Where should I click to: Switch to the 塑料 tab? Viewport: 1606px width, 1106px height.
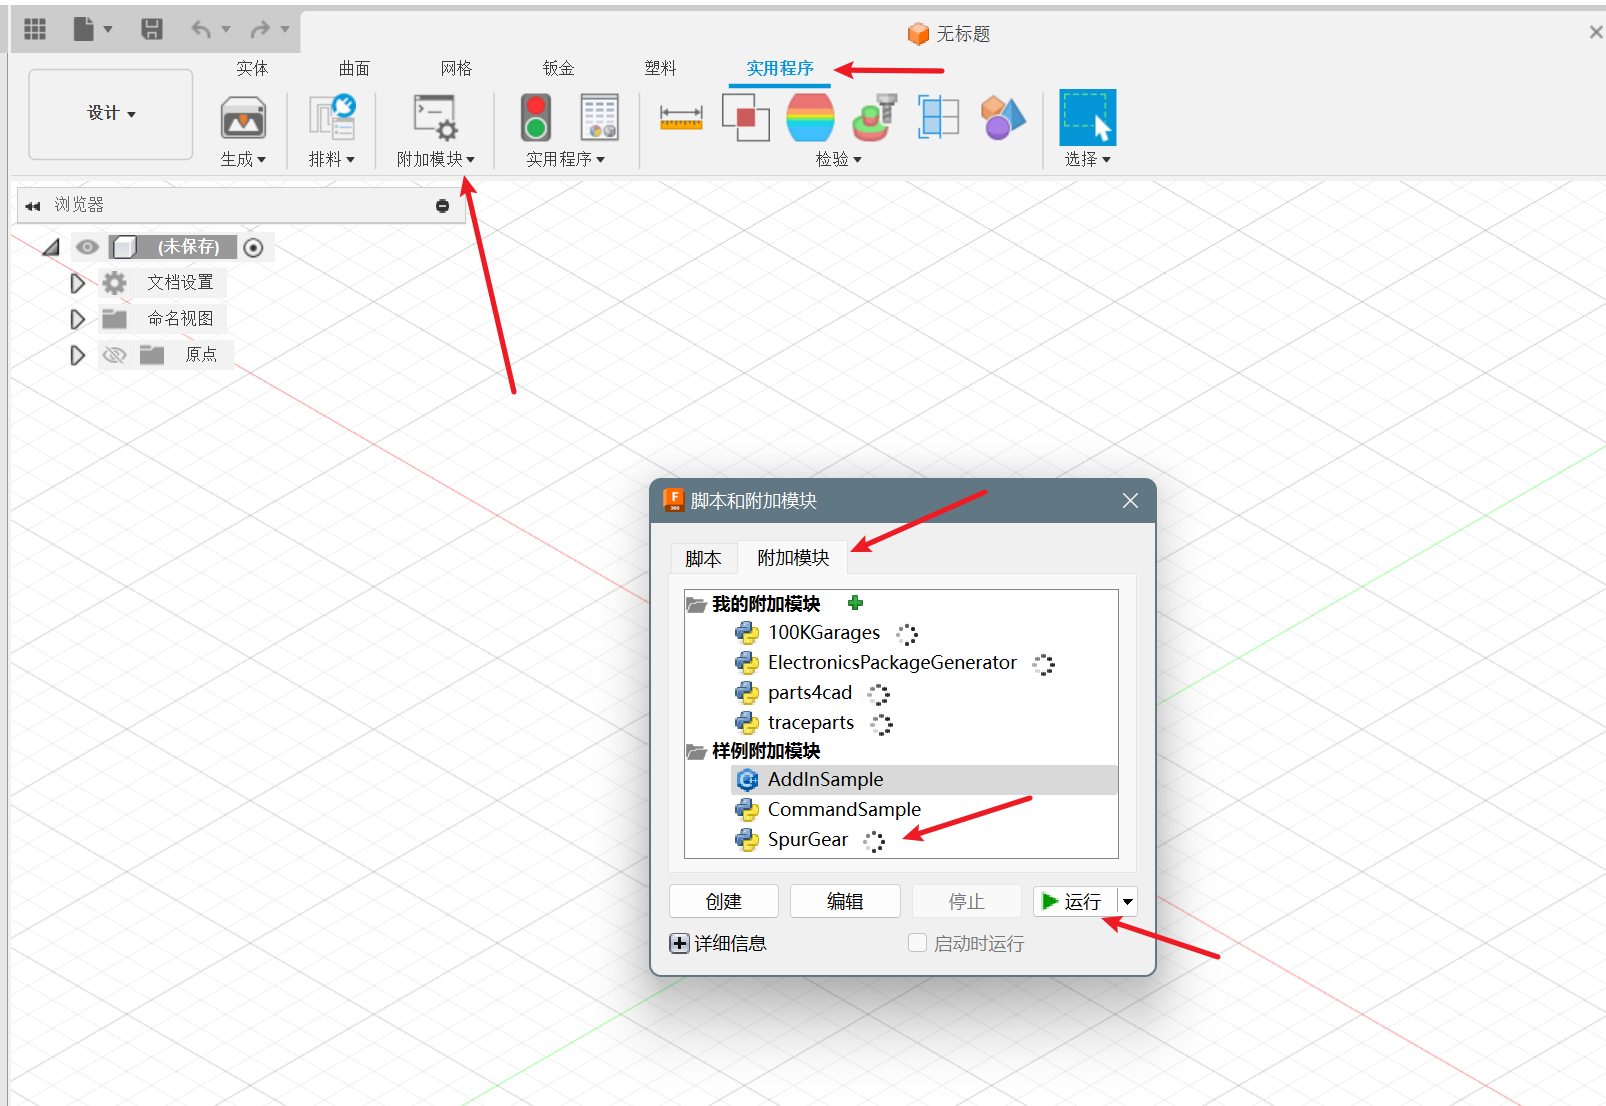(660, 68)
